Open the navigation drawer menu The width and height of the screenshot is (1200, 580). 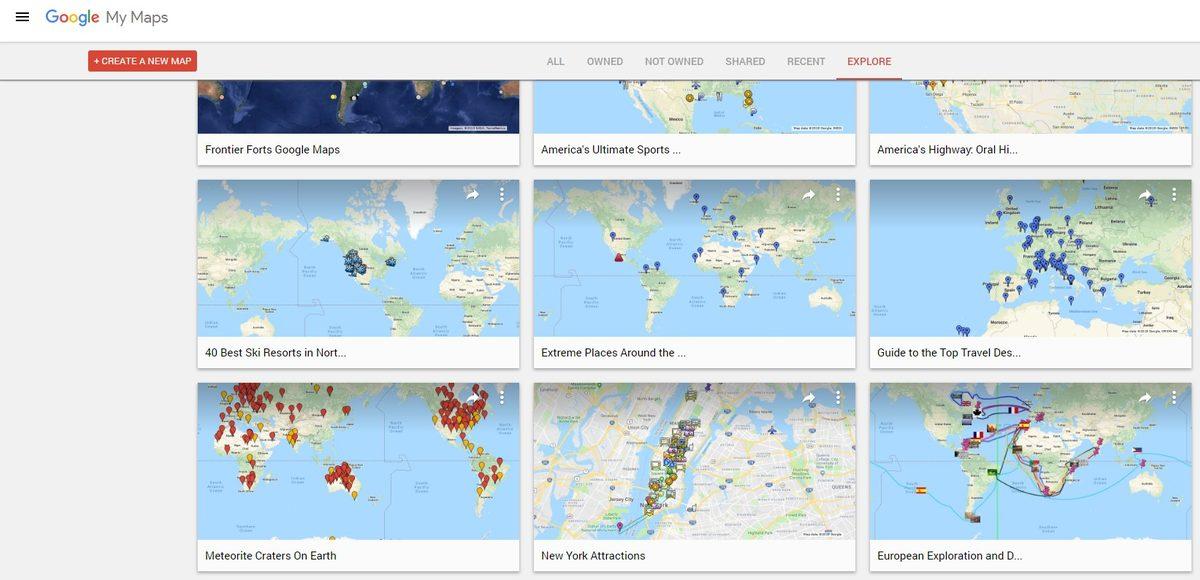pos(24,16)
